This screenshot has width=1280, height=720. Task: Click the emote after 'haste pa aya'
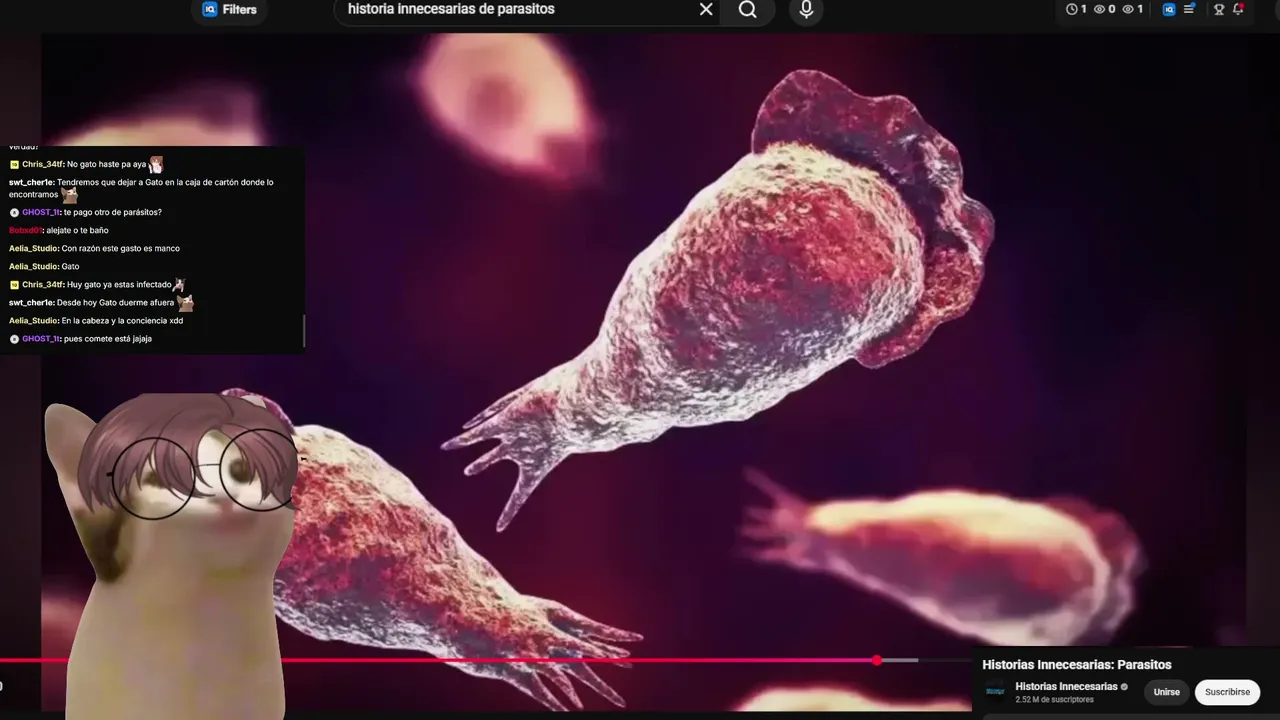tap(156, 164)
